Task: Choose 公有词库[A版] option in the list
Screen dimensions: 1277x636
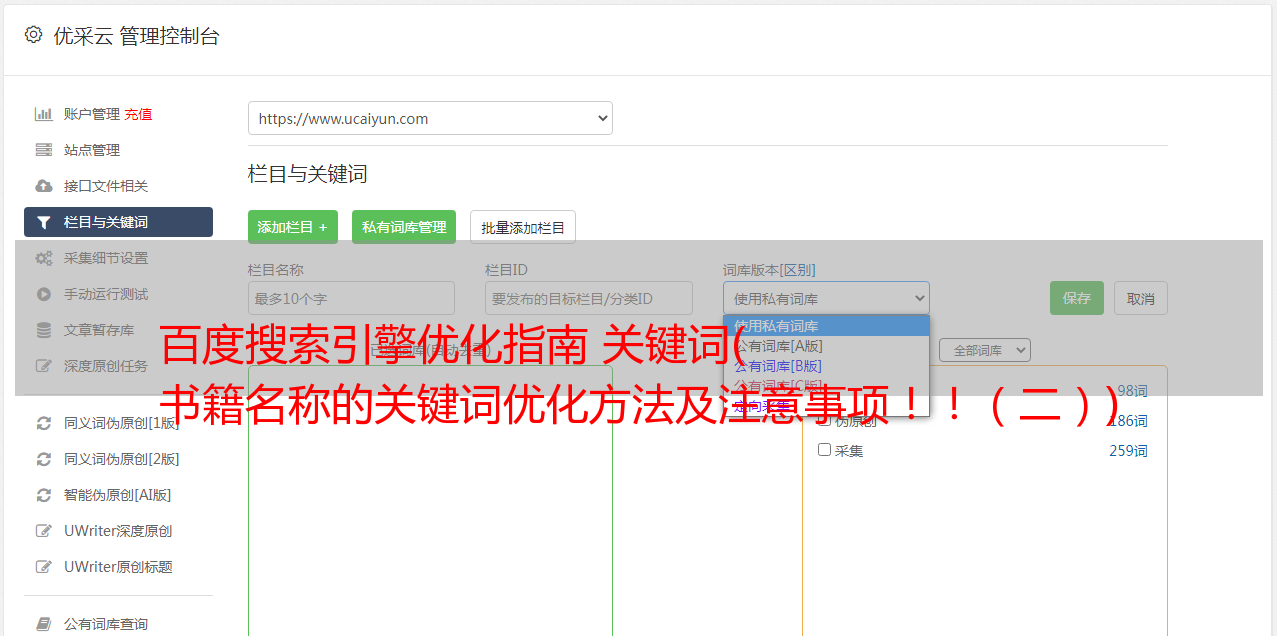Action: coord(826,346)
